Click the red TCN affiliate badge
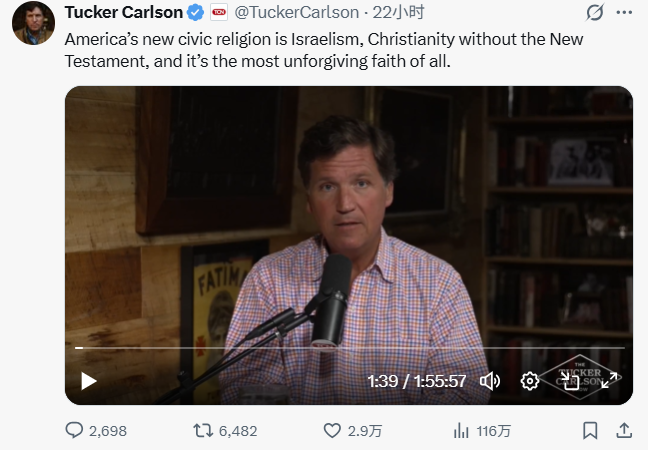This screenshot has width=648, height=450. click(219, 13)
